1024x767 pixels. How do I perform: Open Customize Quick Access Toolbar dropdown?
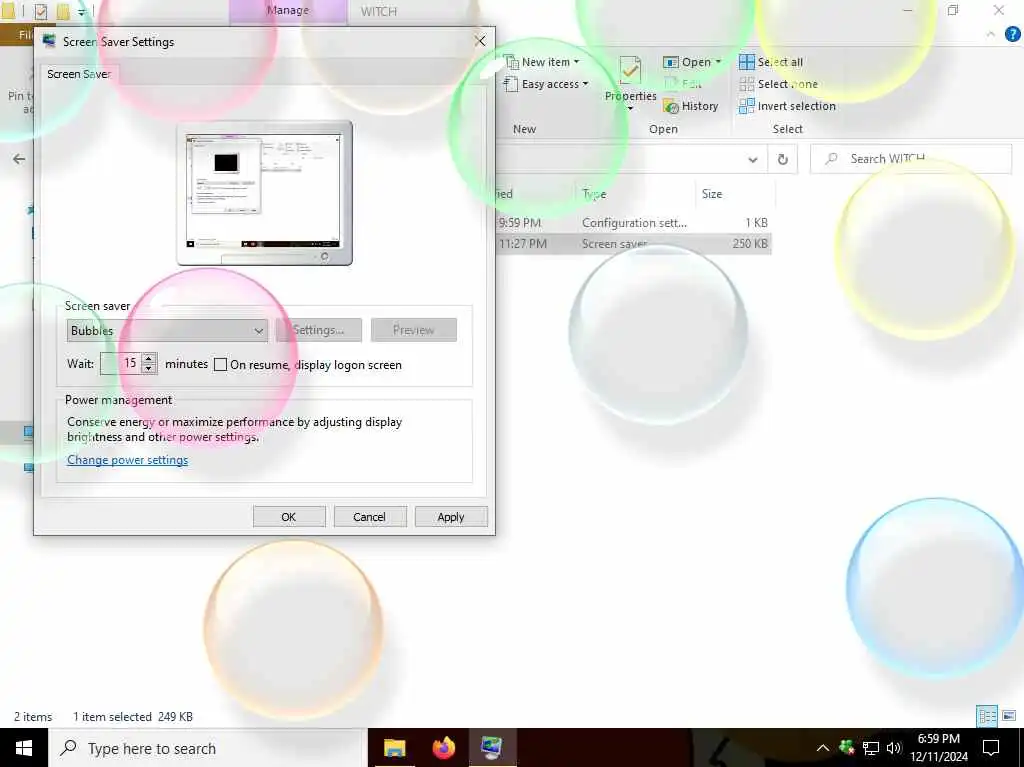click(82, 11)
